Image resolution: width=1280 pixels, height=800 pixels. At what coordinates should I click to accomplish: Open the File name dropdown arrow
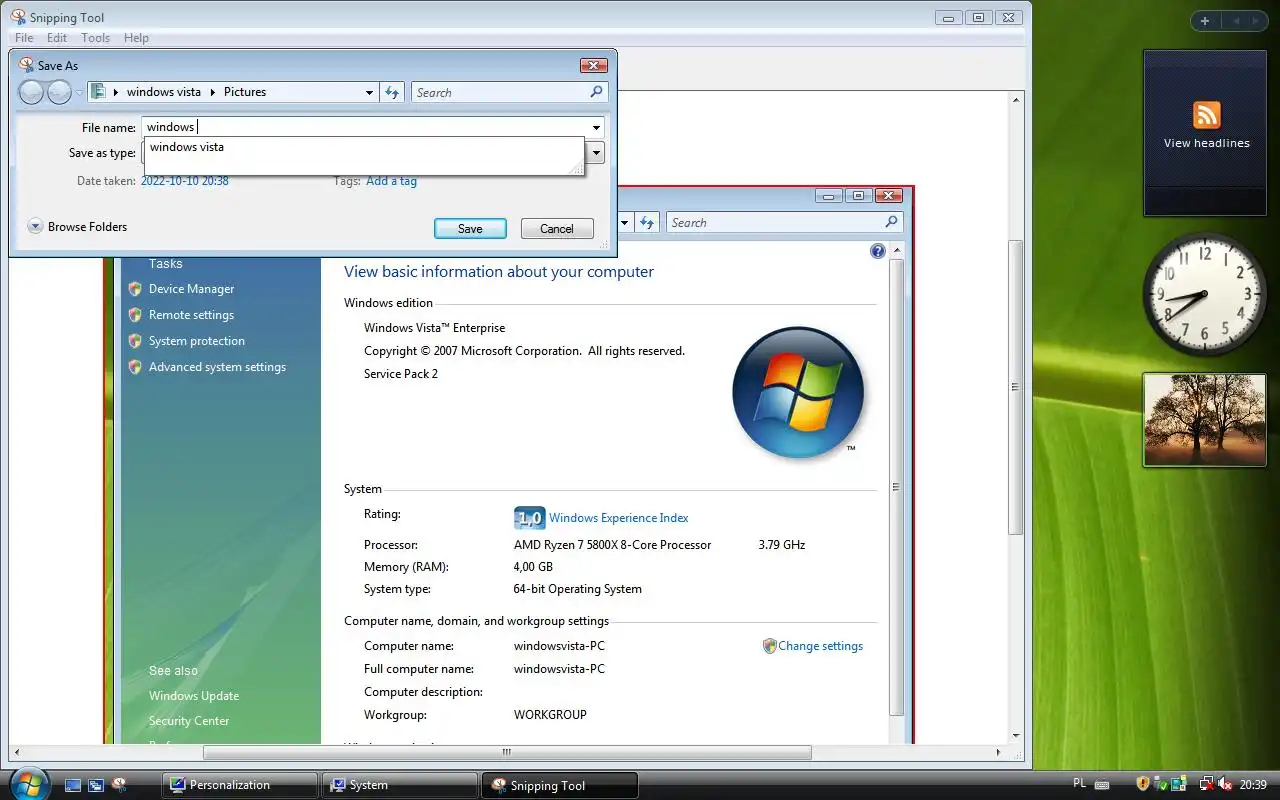(x=597, y=128)
